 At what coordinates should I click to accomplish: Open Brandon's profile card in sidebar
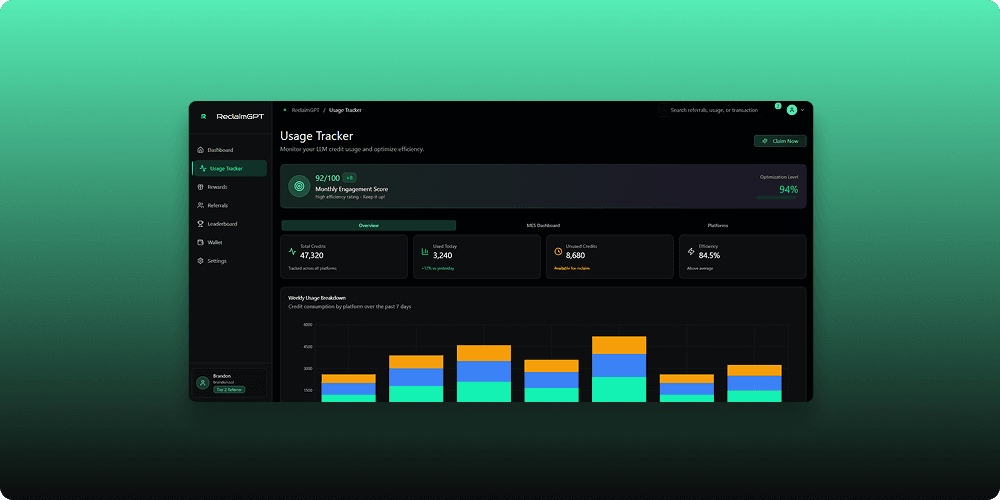[x=230, y=383]
